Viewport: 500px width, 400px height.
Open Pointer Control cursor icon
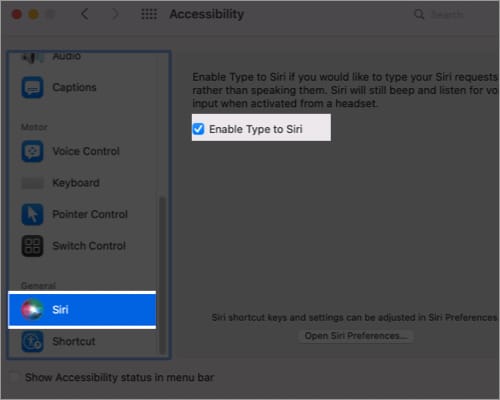click(32, 214)
